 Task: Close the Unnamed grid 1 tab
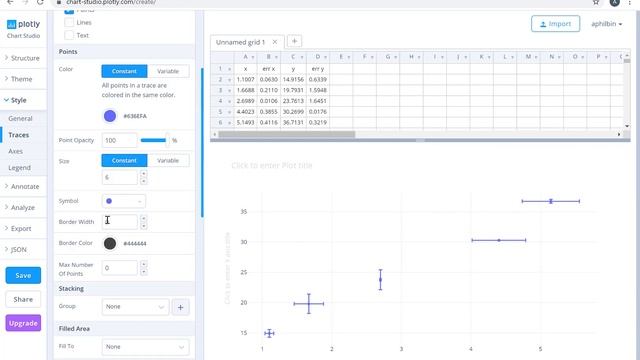(275, 42)
